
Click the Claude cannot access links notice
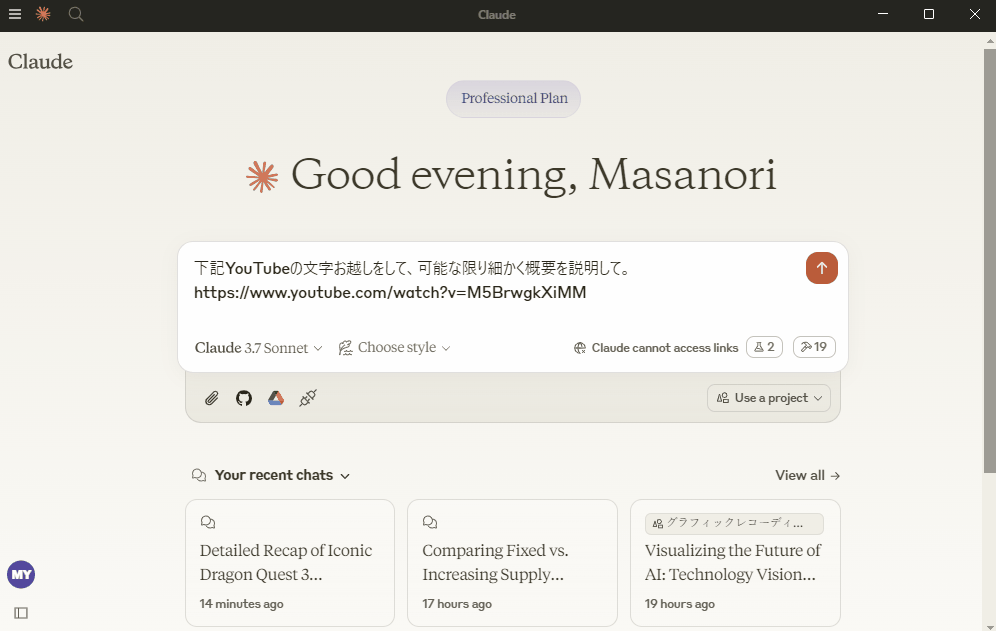(x=664, y=348)
